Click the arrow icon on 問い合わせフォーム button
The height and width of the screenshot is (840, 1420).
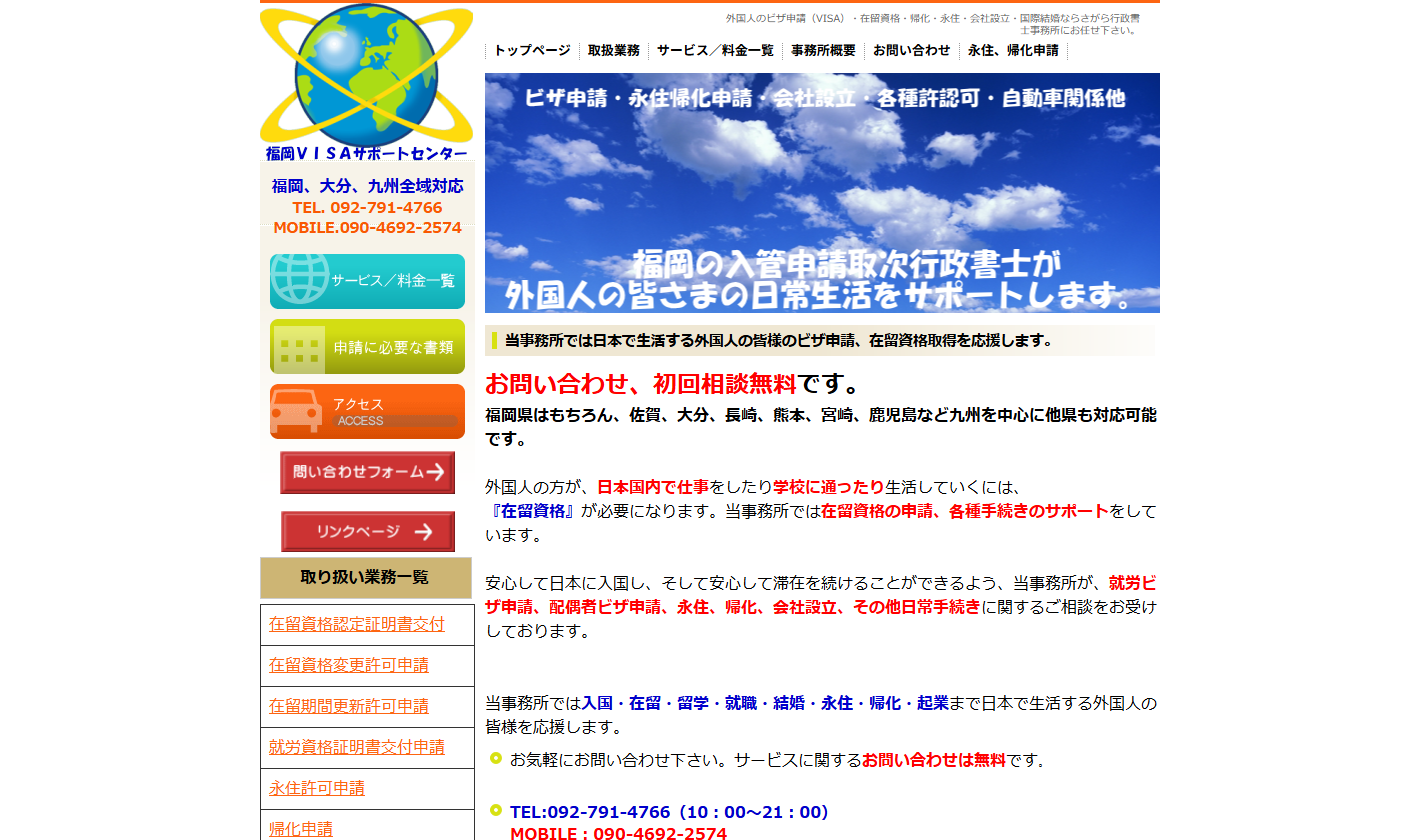click(x=436, y=473)
